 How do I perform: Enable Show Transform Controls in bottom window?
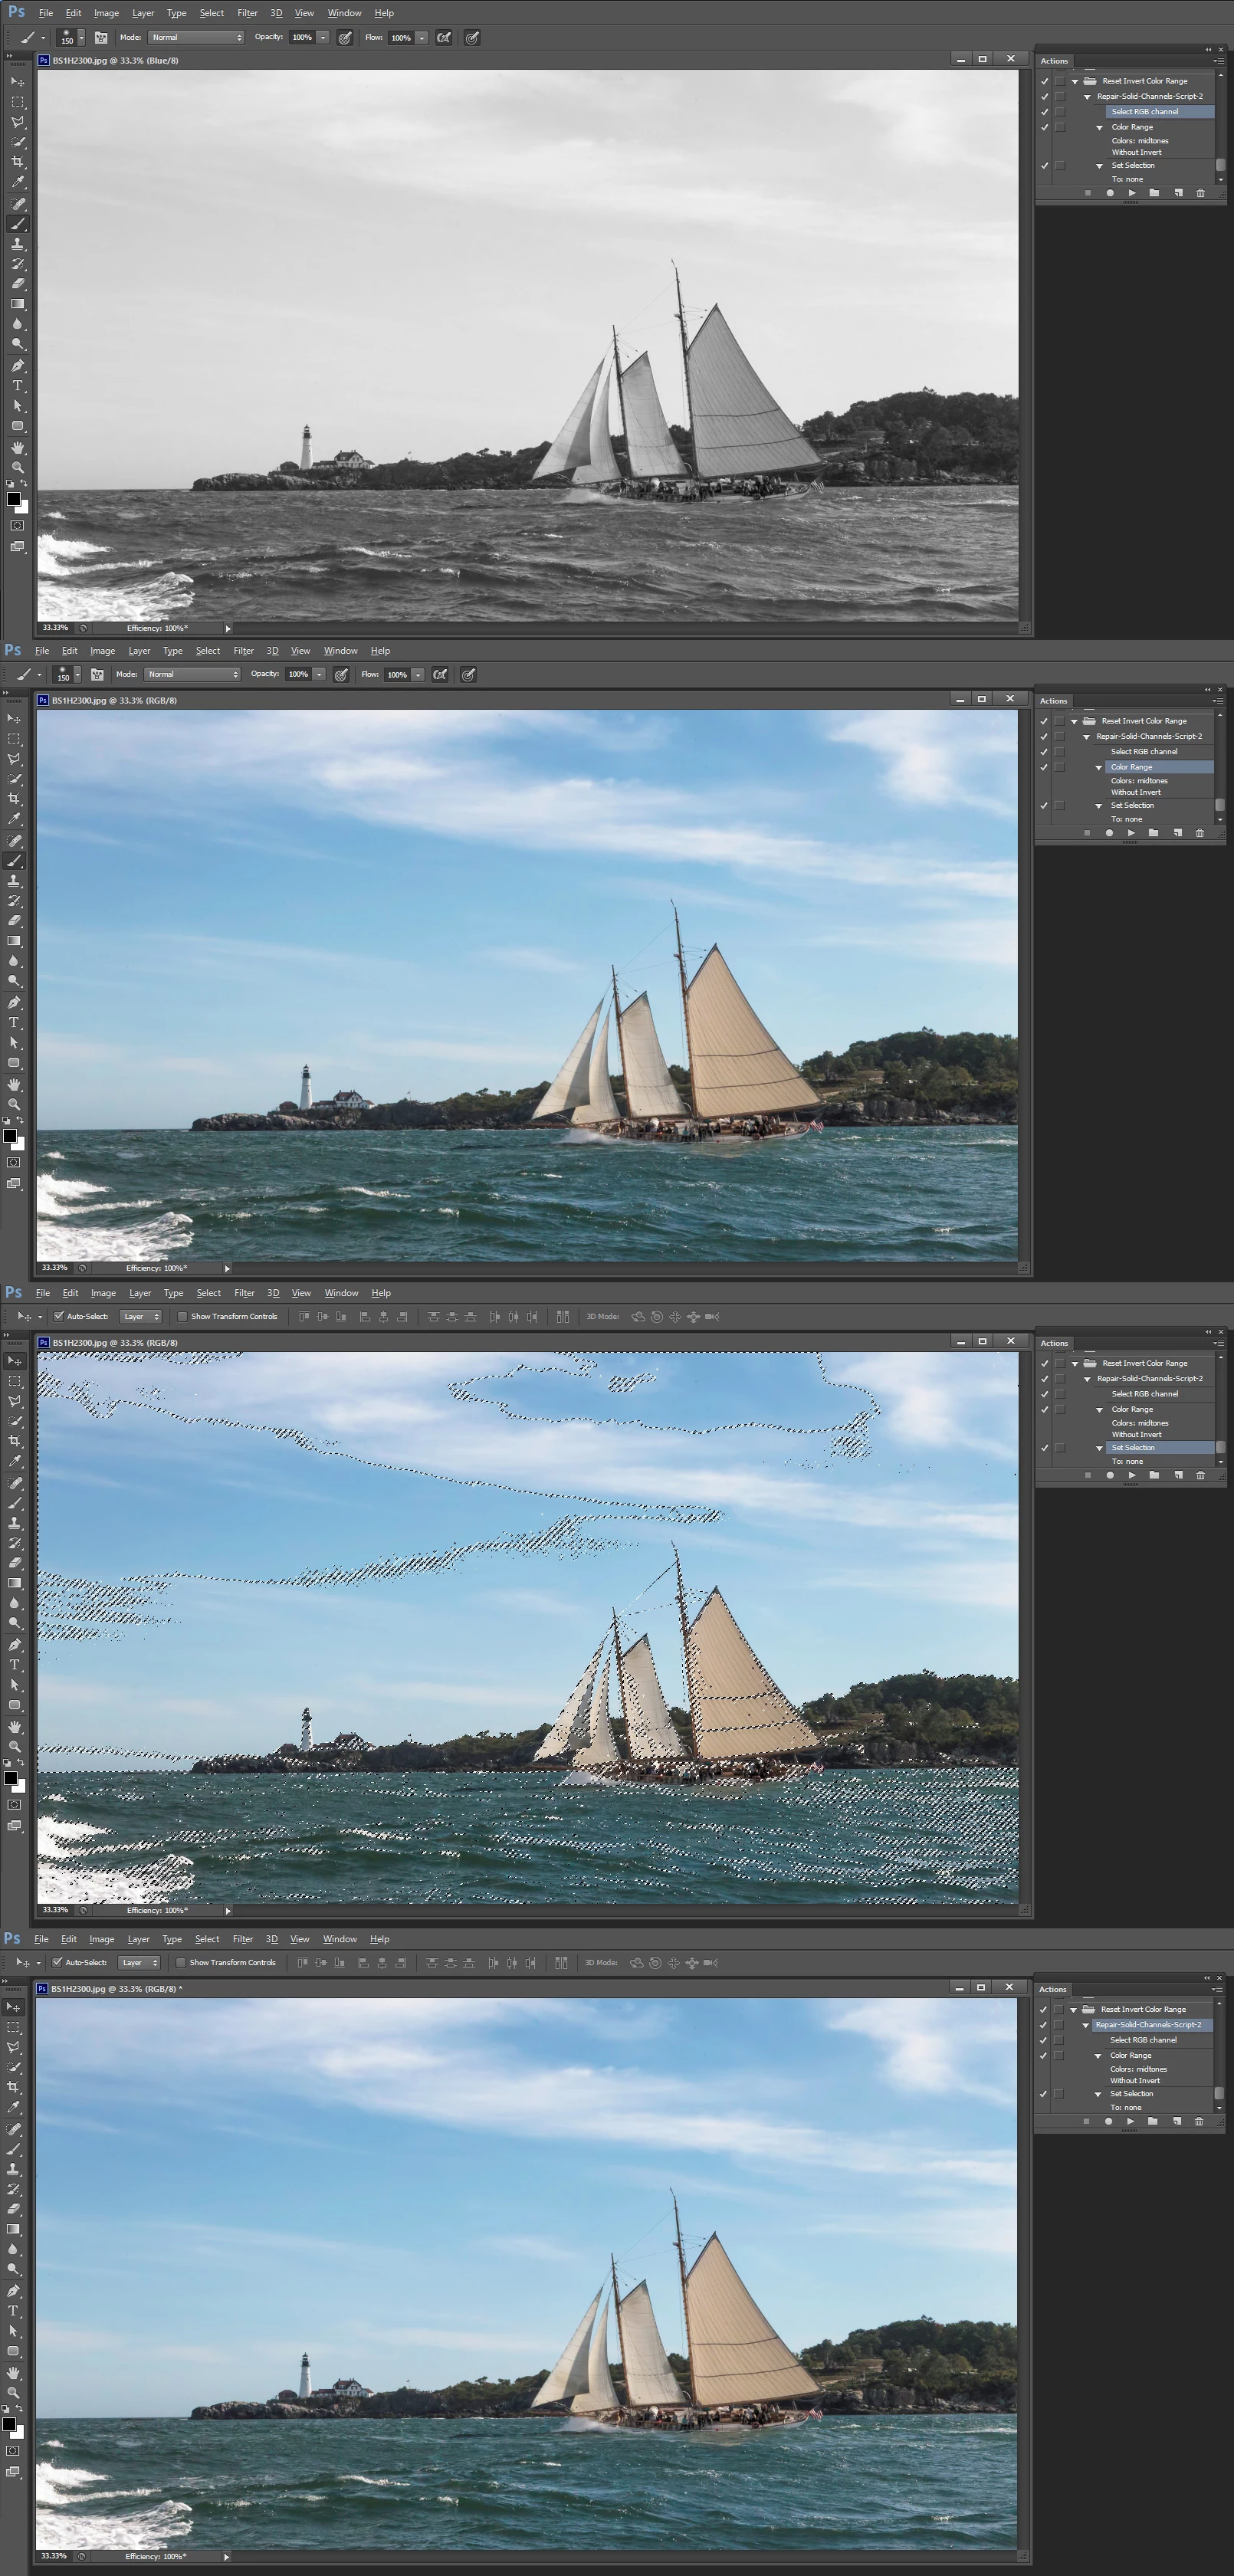(x=180, y=1962)
